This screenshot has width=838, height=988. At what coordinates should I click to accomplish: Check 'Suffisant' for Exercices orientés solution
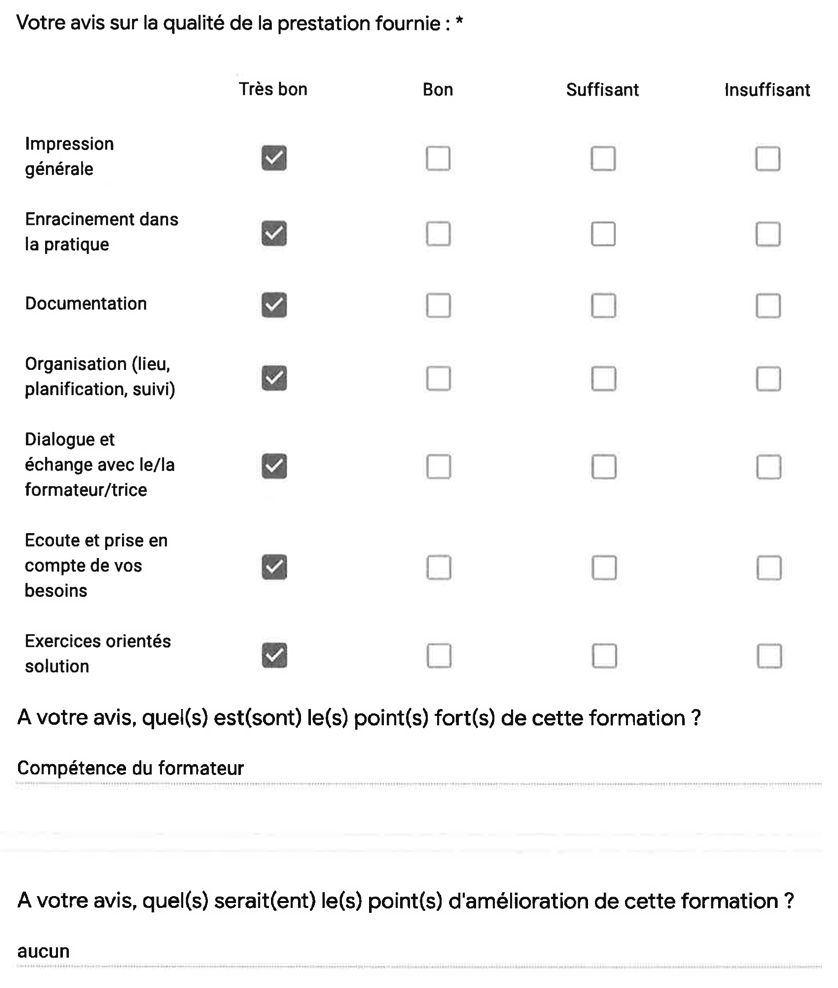click(604, 656)
